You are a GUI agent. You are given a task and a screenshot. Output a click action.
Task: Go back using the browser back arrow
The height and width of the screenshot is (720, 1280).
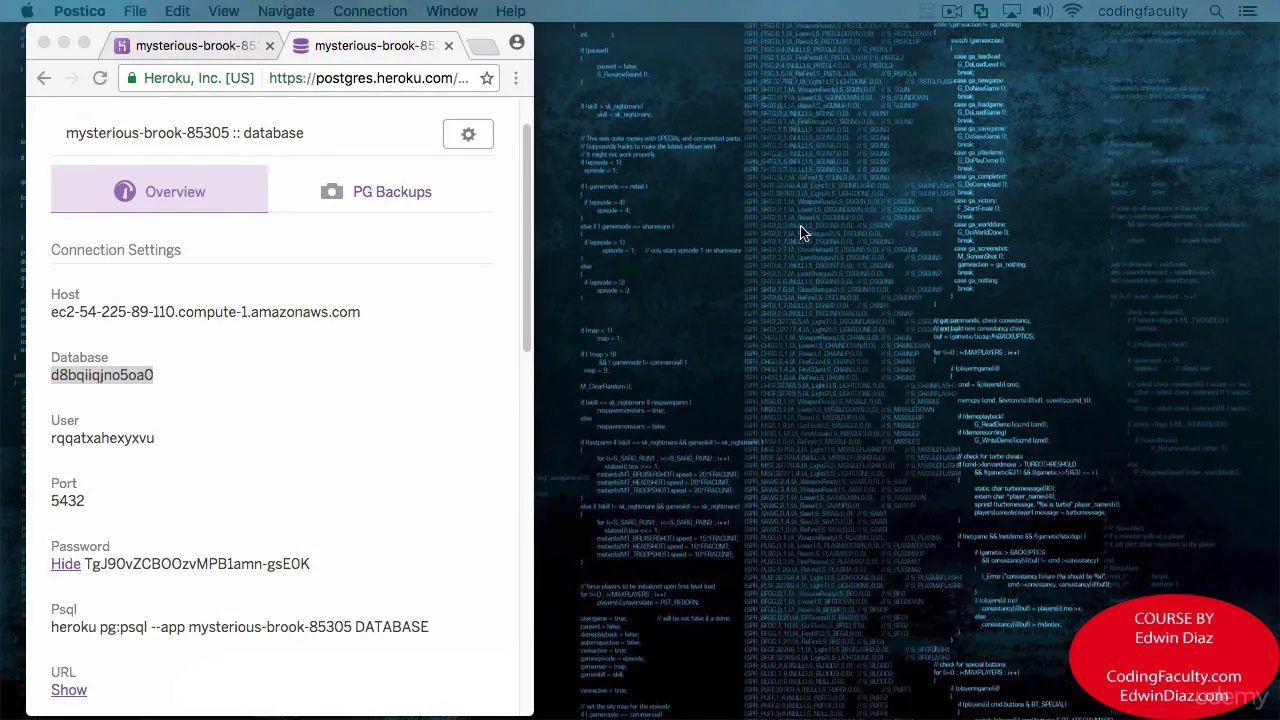(44, 78)
